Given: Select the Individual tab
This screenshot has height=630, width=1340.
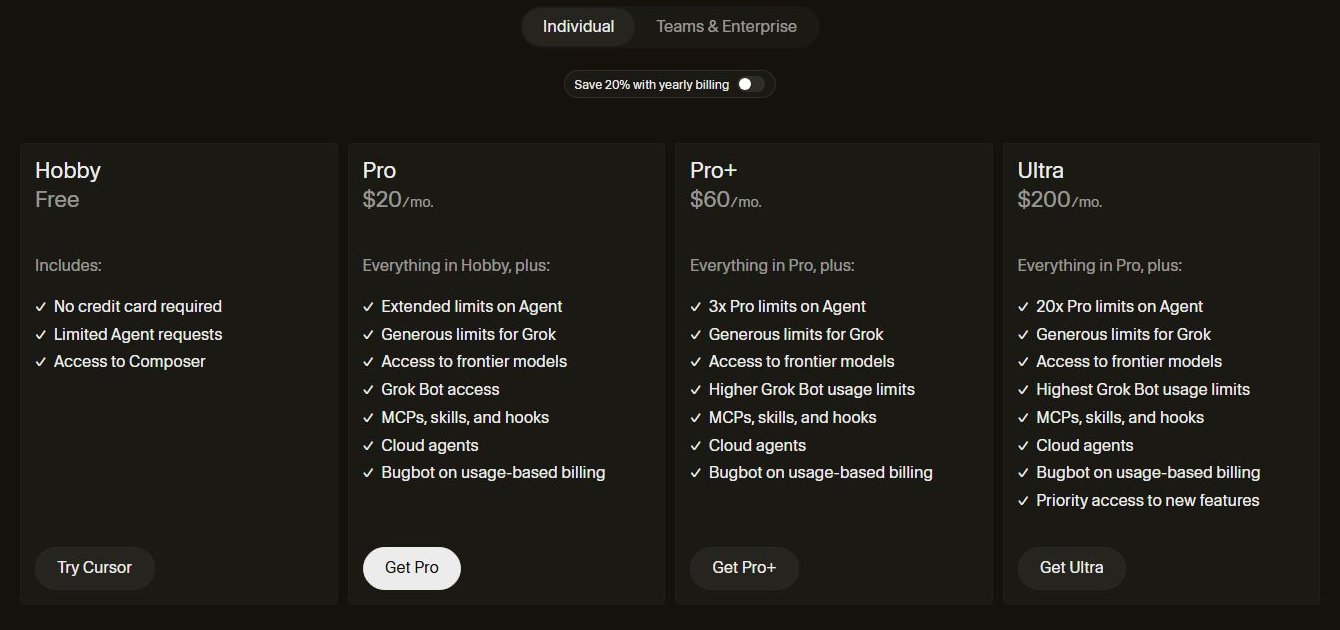Looking at the screenshot, I should pyautogui.click(x=578, y=26).
